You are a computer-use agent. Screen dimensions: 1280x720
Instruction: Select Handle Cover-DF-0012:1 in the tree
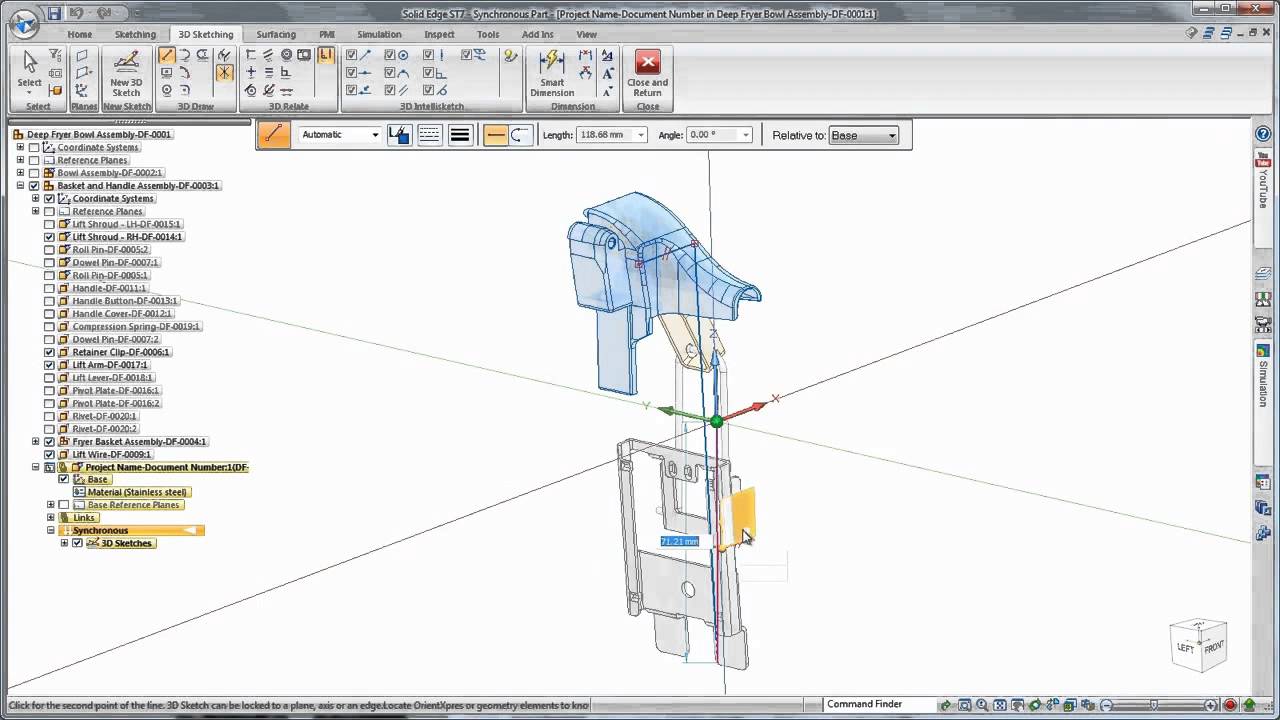pos(122,314)
